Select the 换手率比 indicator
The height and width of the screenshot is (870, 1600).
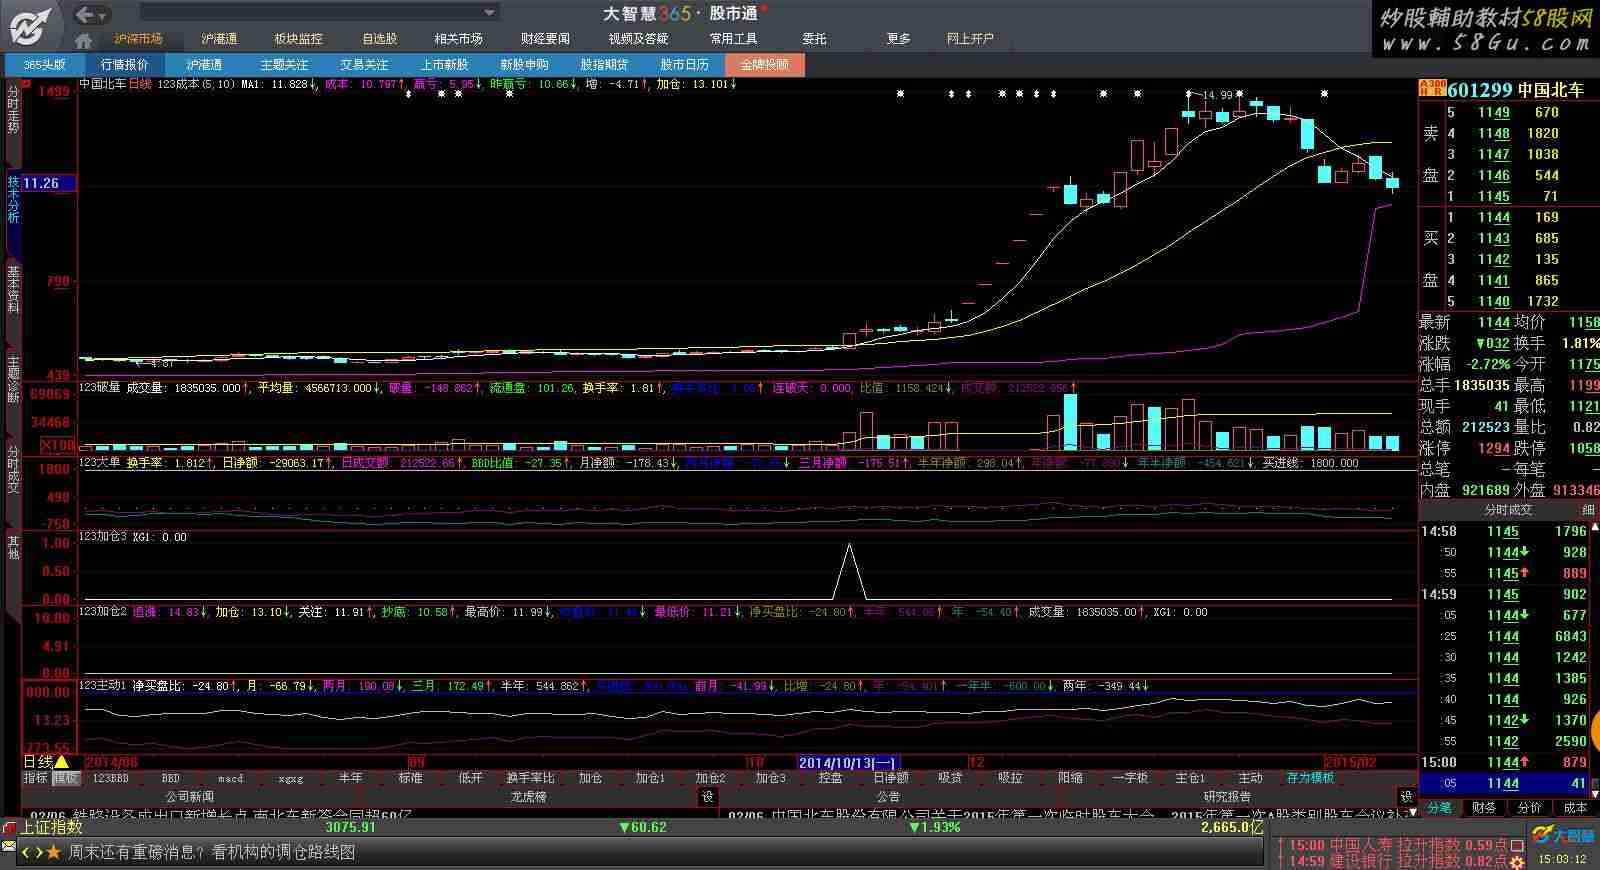pyautogui.click(x=530, y=778)
